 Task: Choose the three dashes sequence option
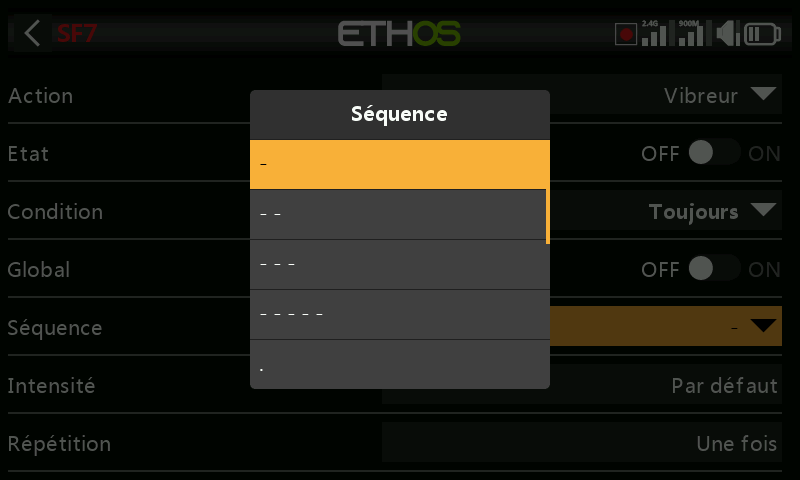pyautogui.click(x=399, y=264)
